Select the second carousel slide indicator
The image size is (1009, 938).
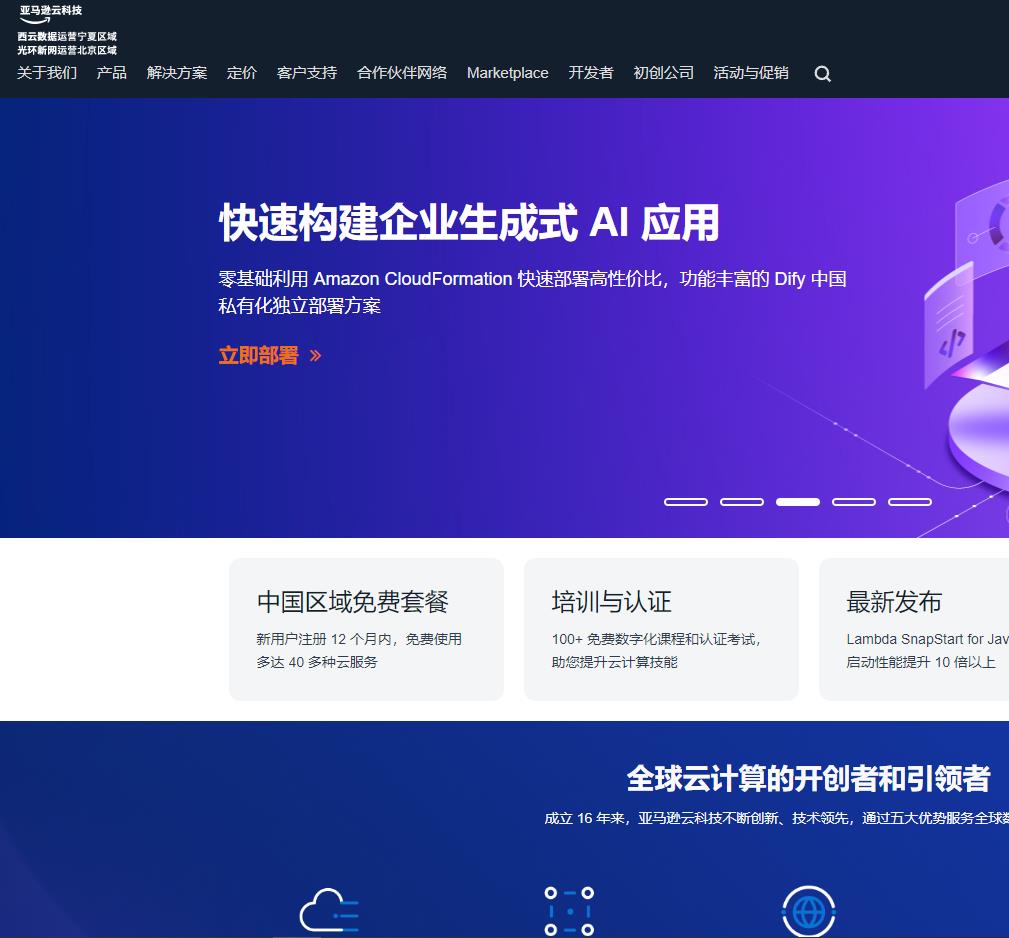pyautogui.click(x=742, y=502)
